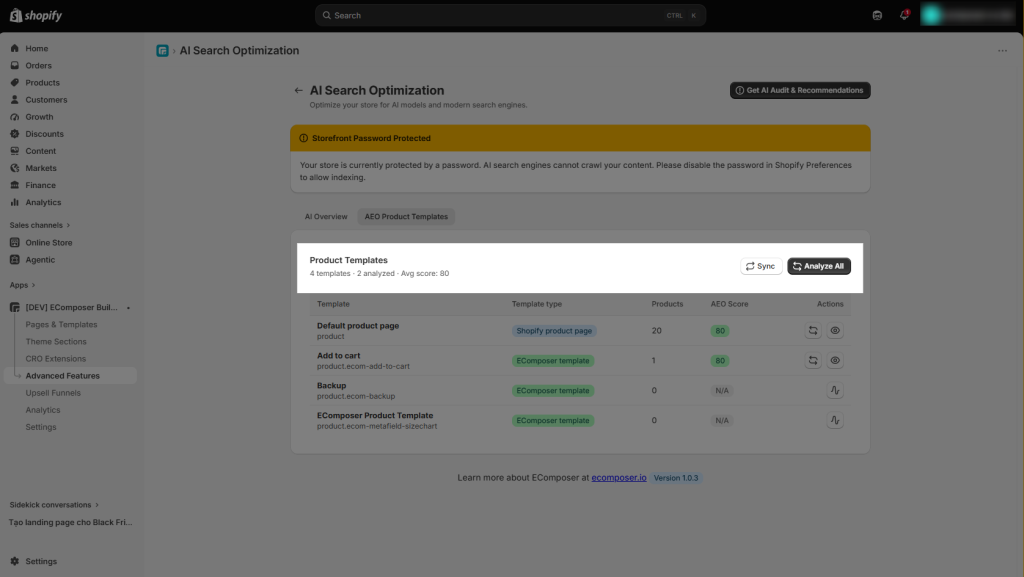
Task: Analyze EComposer Product Template row
Action: tap(835, 420)
